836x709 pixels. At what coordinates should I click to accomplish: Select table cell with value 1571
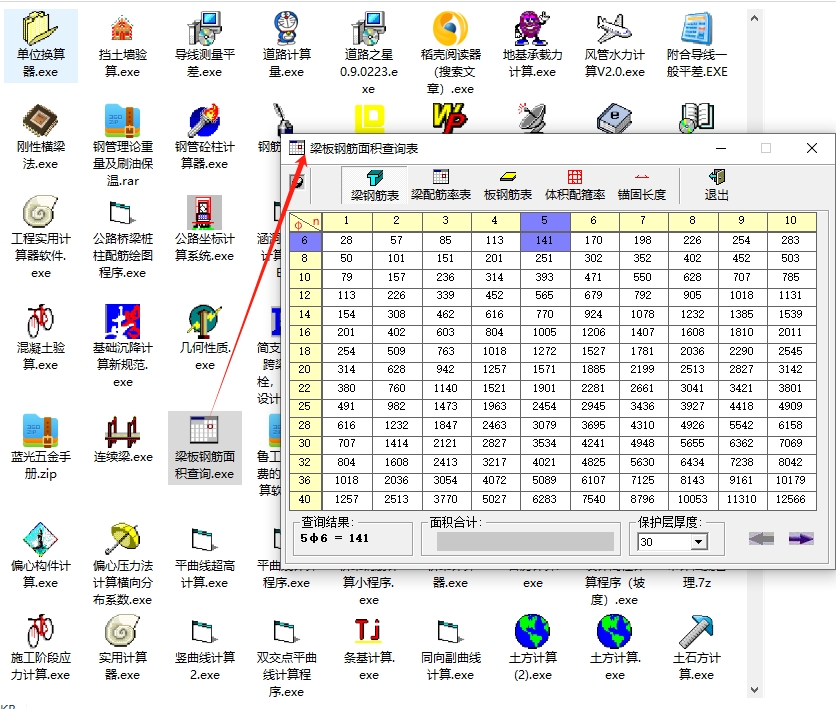[545, 370]
